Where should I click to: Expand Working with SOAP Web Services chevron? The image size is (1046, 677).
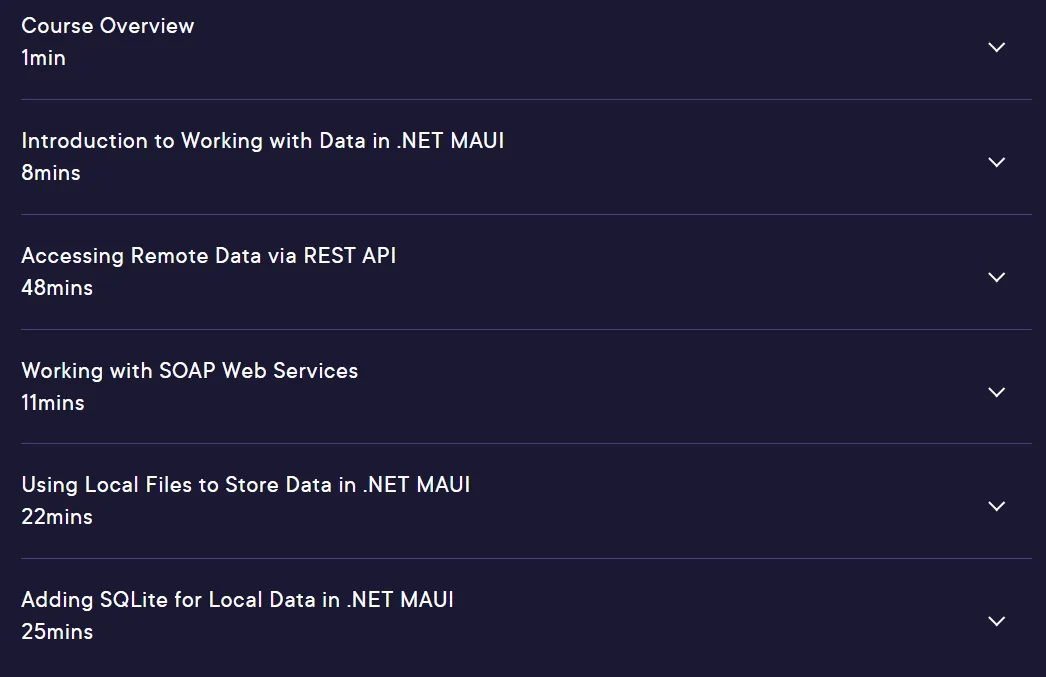996,392
